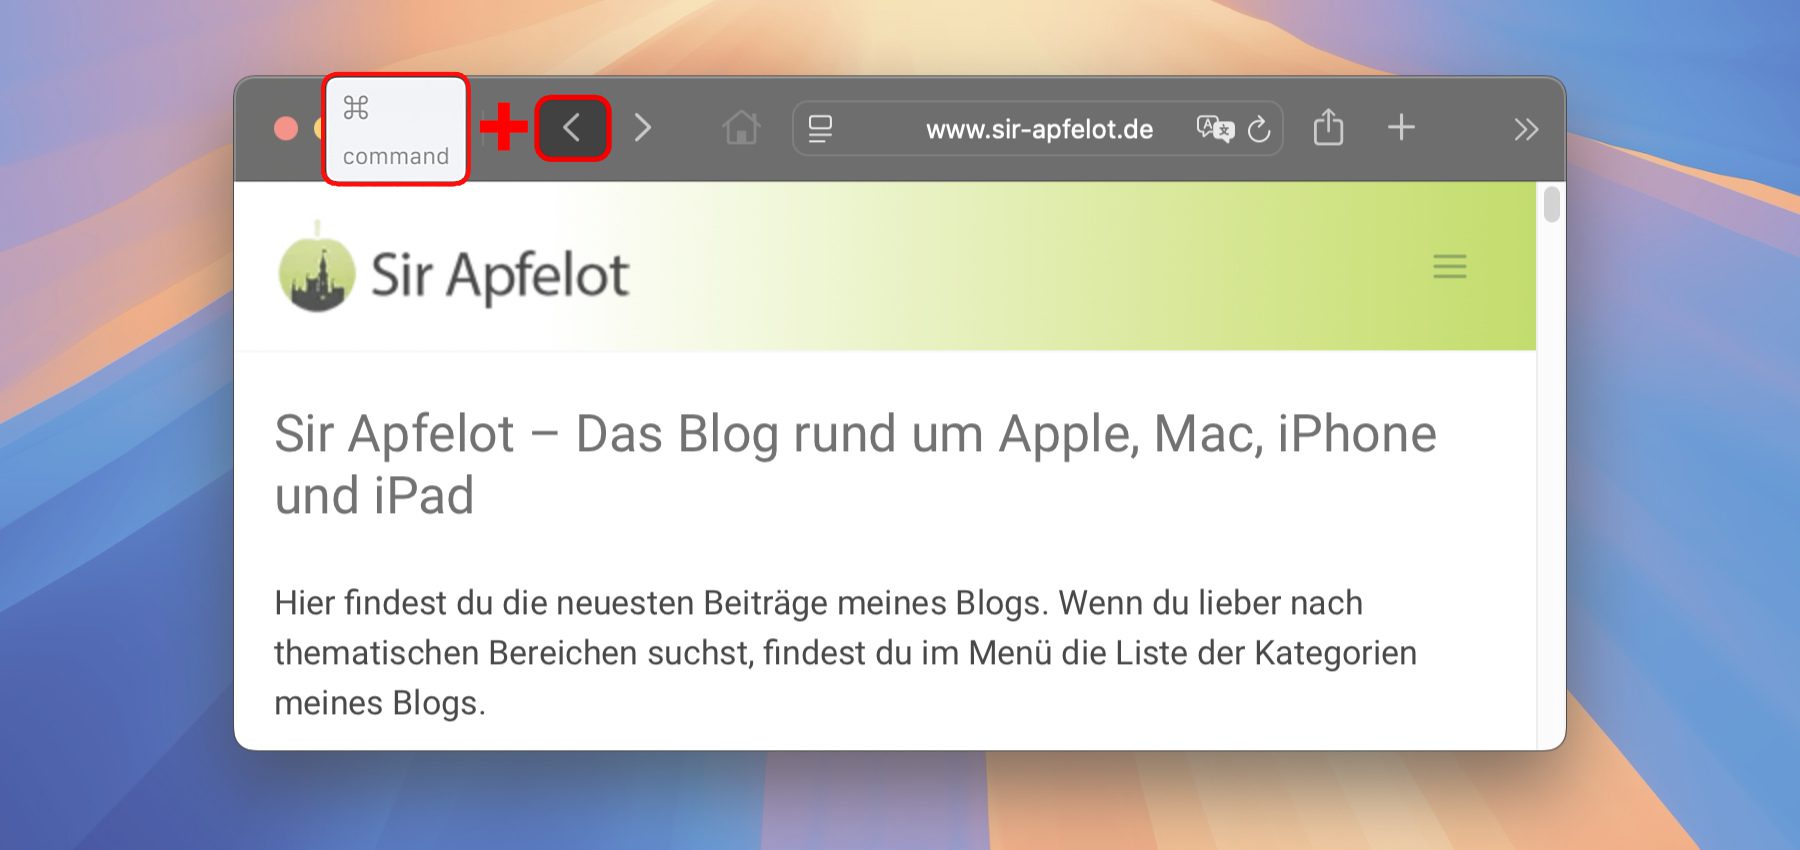This screenshot has height=850, width=1800.
Task: Go back using the highlighted back arrow
Action: coord(573,128)
